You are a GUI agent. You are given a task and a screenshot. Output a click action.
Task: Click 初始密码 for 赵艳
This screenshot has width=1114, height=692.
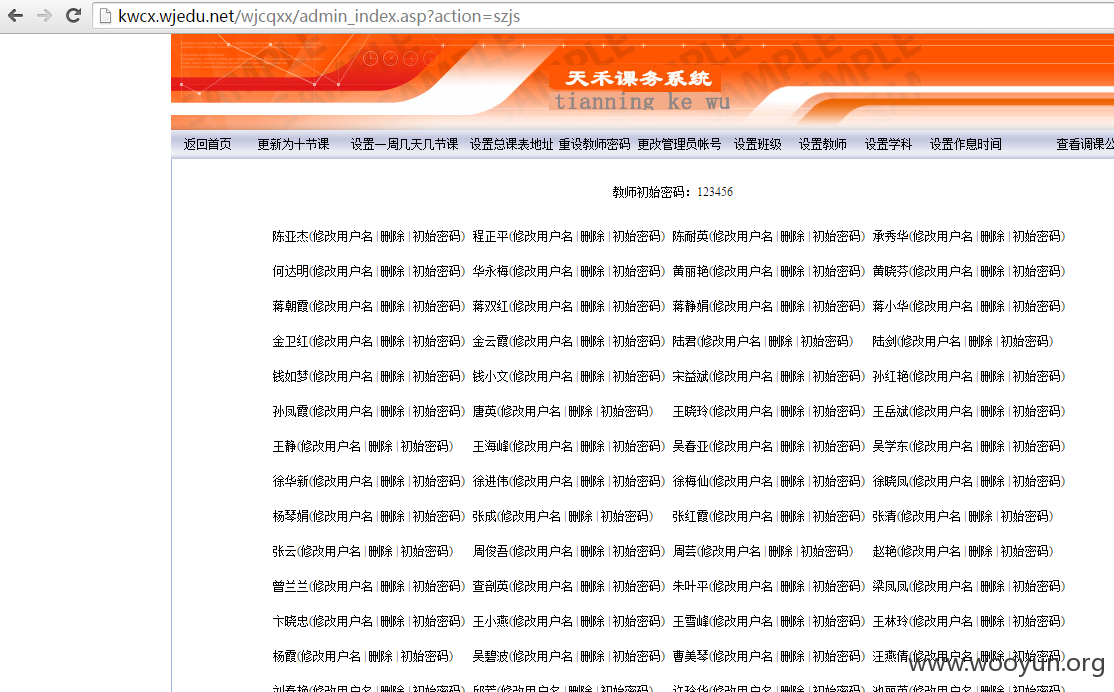click(1024, 551)
